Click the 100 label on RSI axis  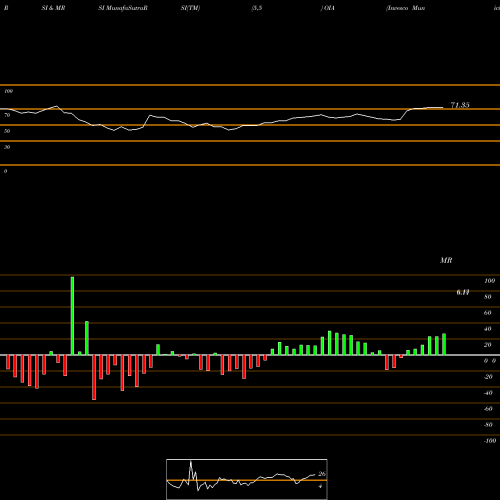click(8, 91)
